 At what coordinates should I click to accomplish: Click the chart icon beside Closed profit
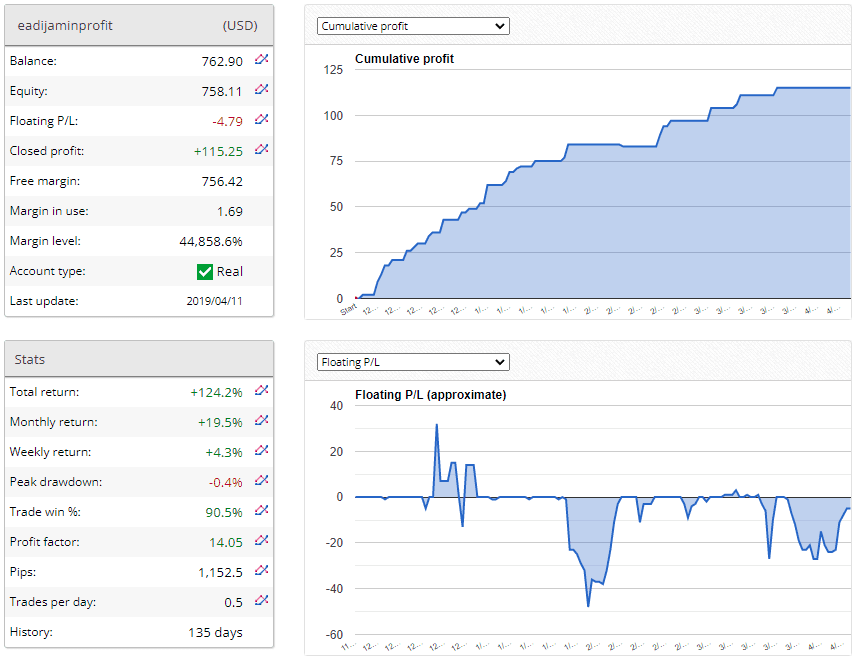(x=261, y=150)
